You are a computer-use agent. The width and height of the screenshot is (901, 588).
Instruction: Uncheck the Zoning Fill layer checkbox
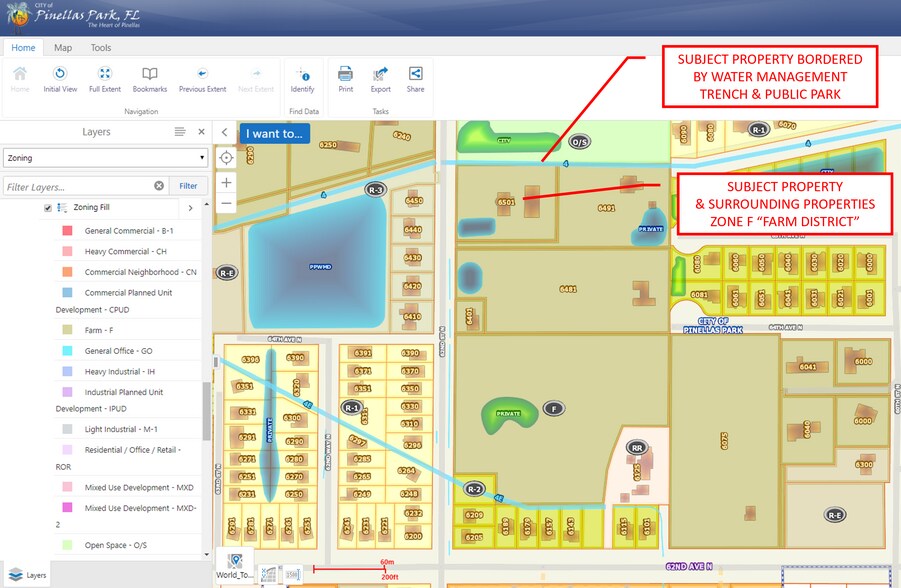(48, 208)
